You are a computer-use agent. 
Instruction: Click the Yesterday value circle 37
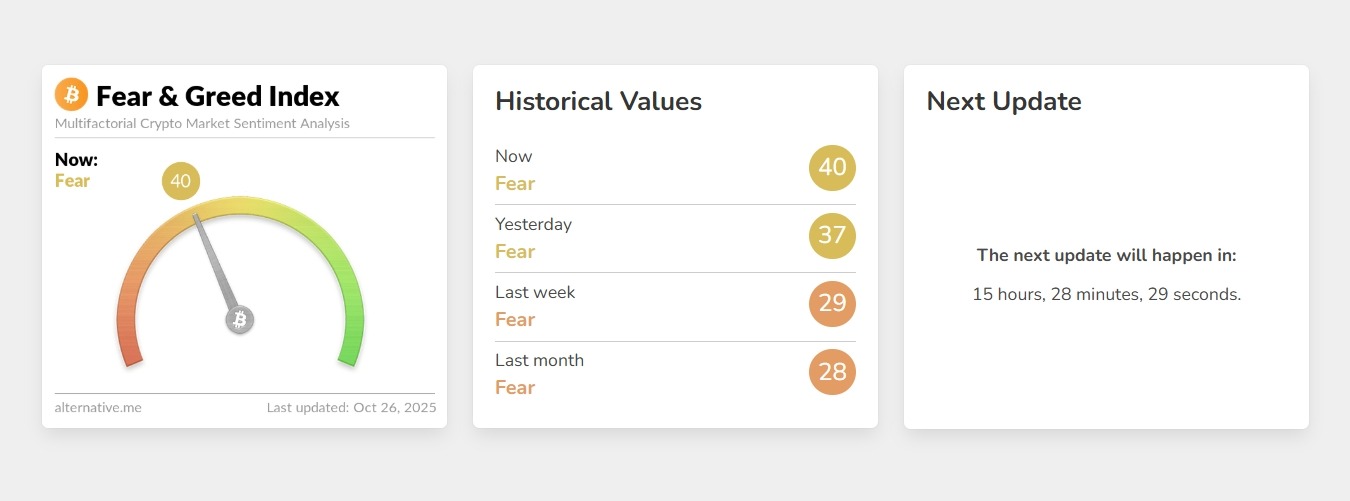(x=832, y=236)
